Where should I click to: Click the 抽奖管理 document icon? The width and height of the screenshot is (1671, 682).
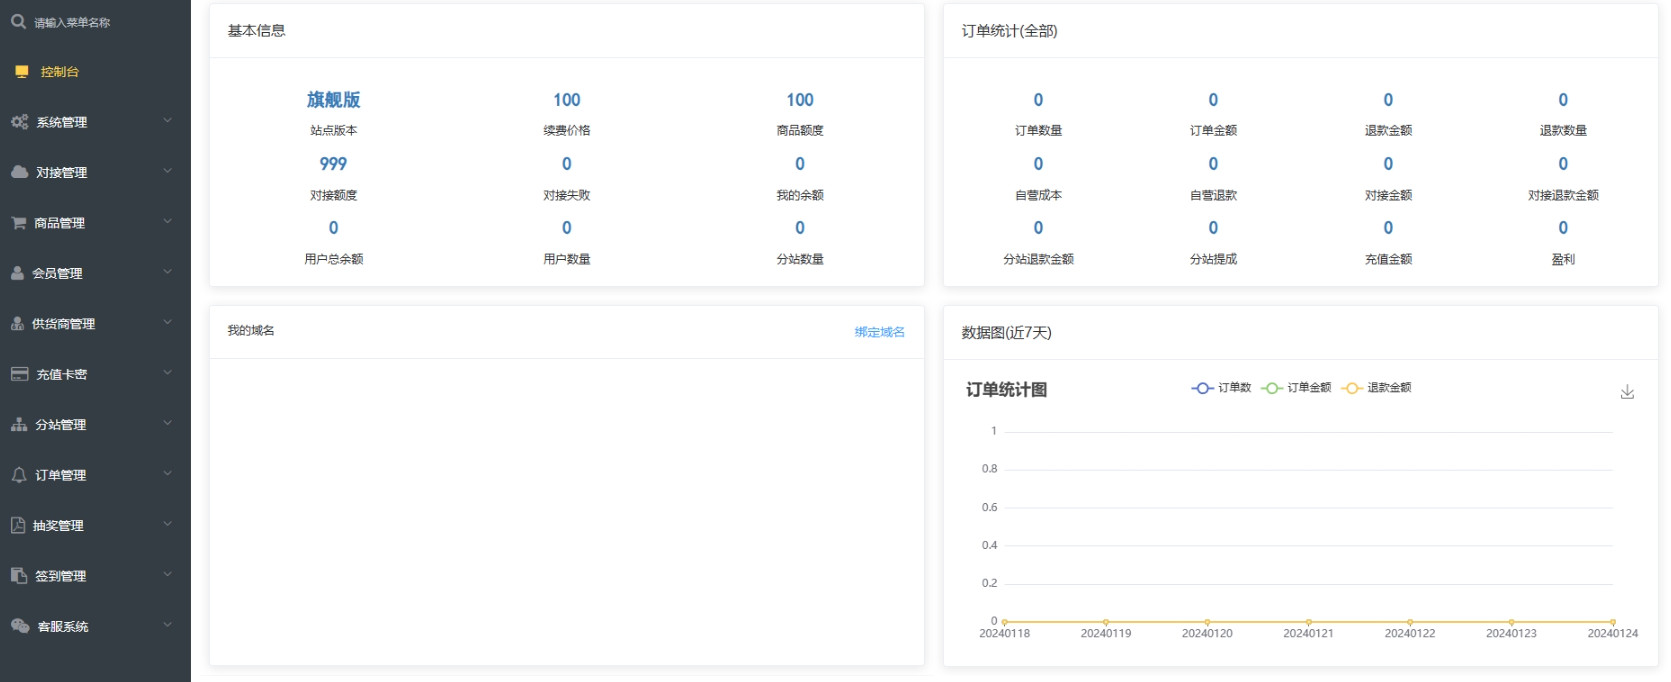click(17, 525)
